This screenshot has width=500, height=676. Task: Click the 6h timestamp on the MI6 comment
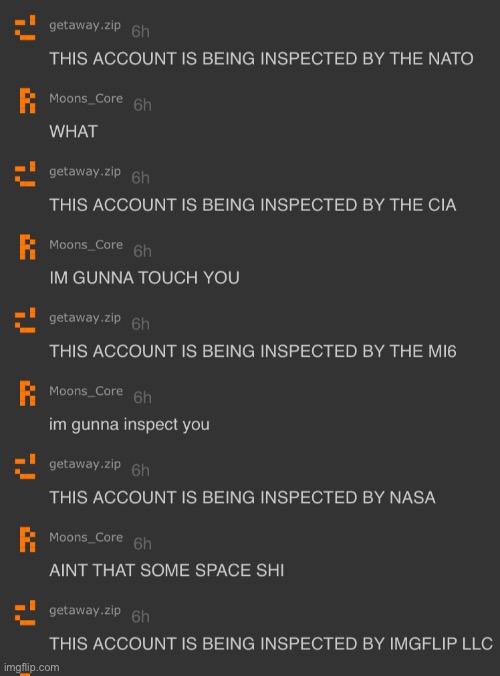coord(141,324)
